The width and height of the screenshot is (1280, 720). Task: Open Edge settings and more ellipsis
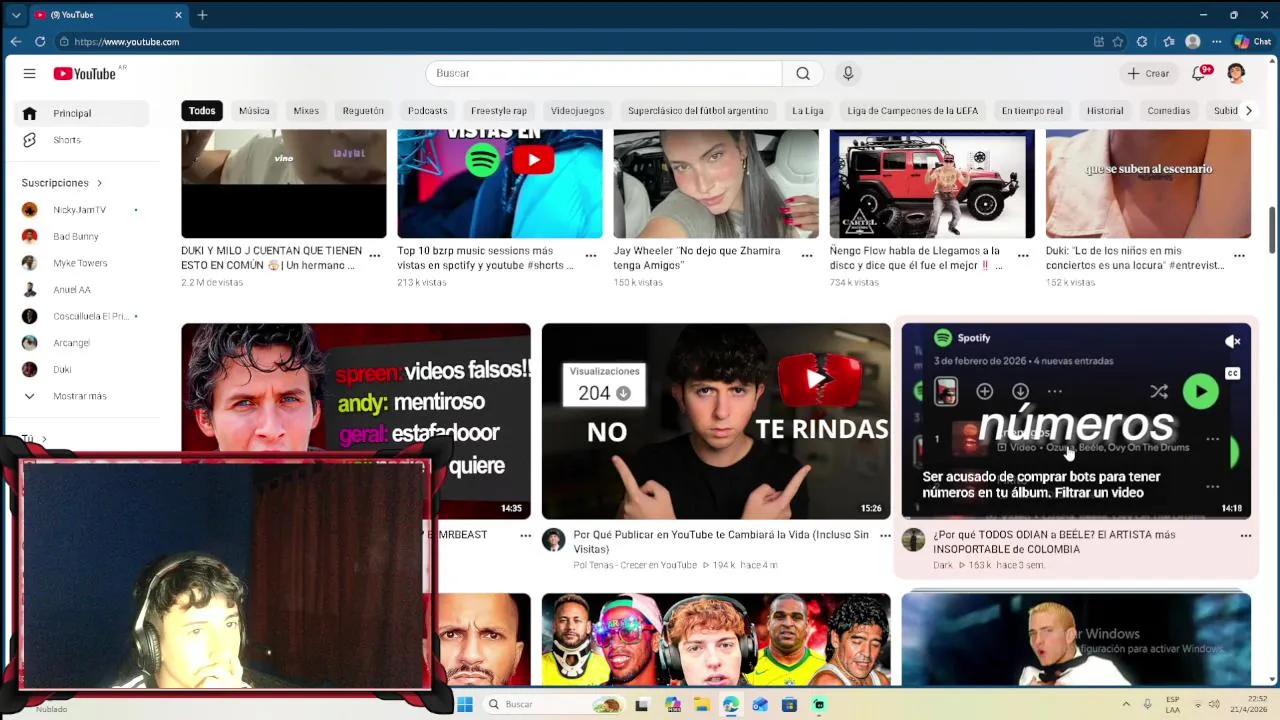click(x=1216, y=41)
